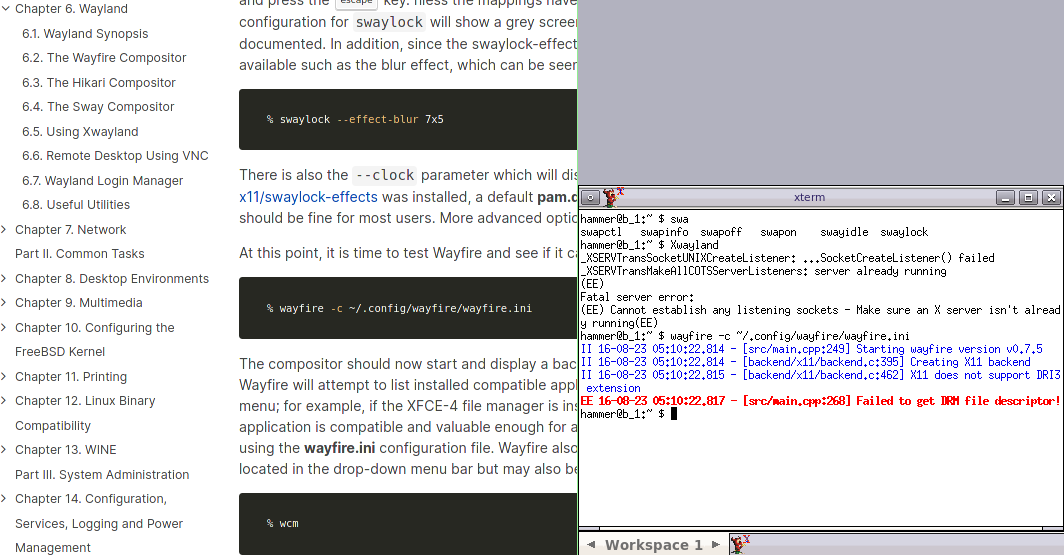Open Chapter 9. Multimedia link text
This screenshot has width=1064, height=555.
click(x=79, y=303)
